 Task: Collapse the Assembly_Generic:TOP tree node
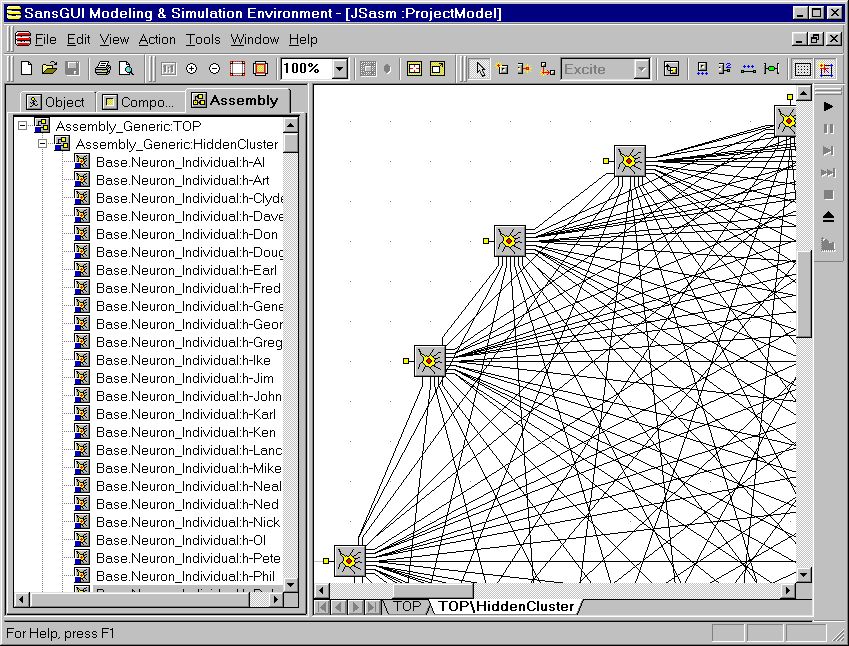tap(22, 126)
